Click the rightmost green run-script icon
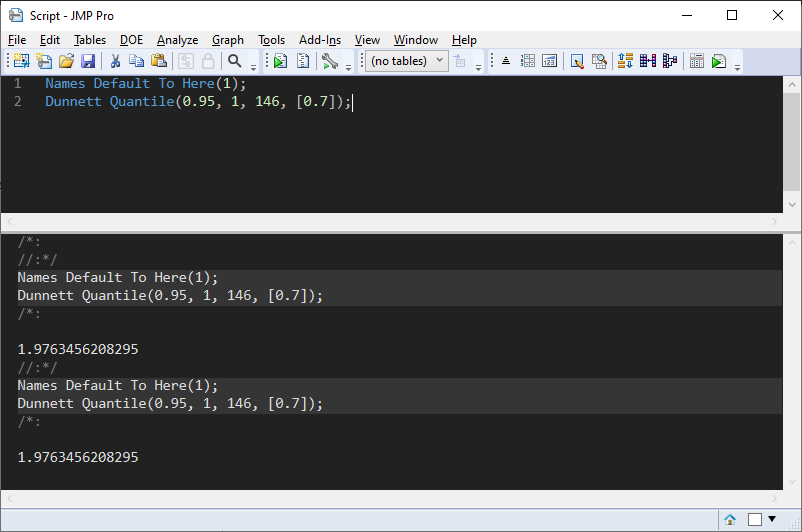This screenshot has width=802, height=532. pos(719,61)
